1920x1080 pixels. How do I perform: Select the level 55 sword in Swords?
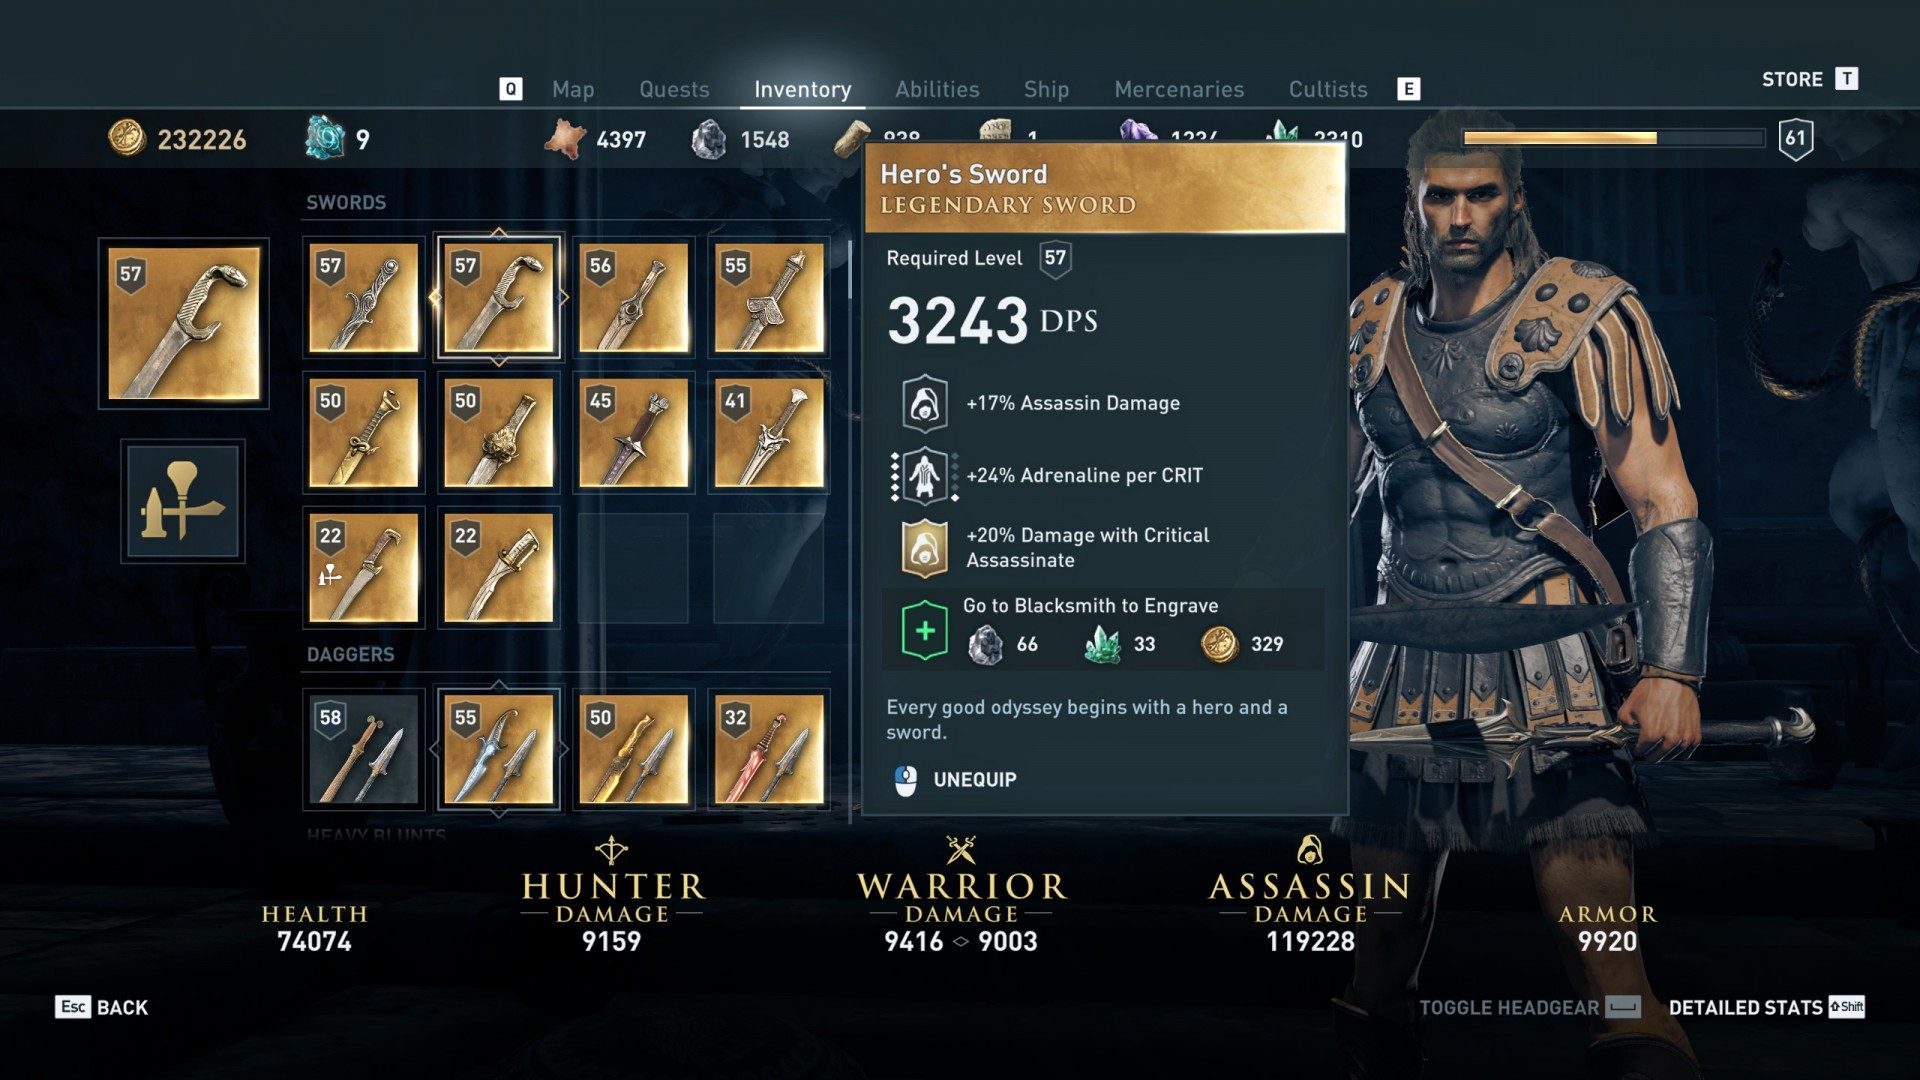(x=768, y=298)
